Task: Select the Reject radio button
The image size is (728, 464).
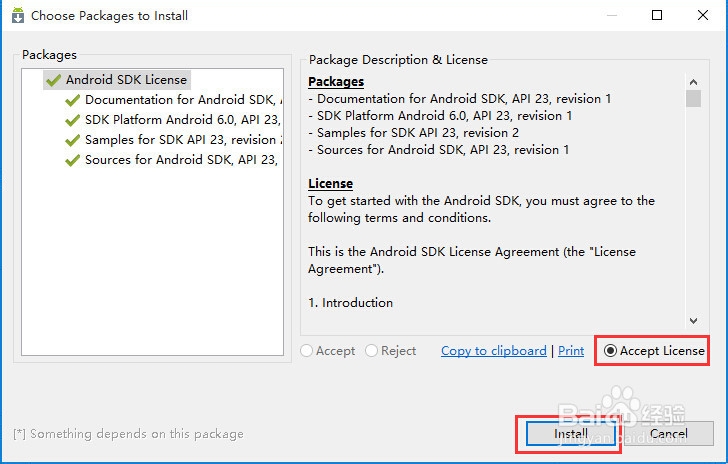Action: click(372, 351)
